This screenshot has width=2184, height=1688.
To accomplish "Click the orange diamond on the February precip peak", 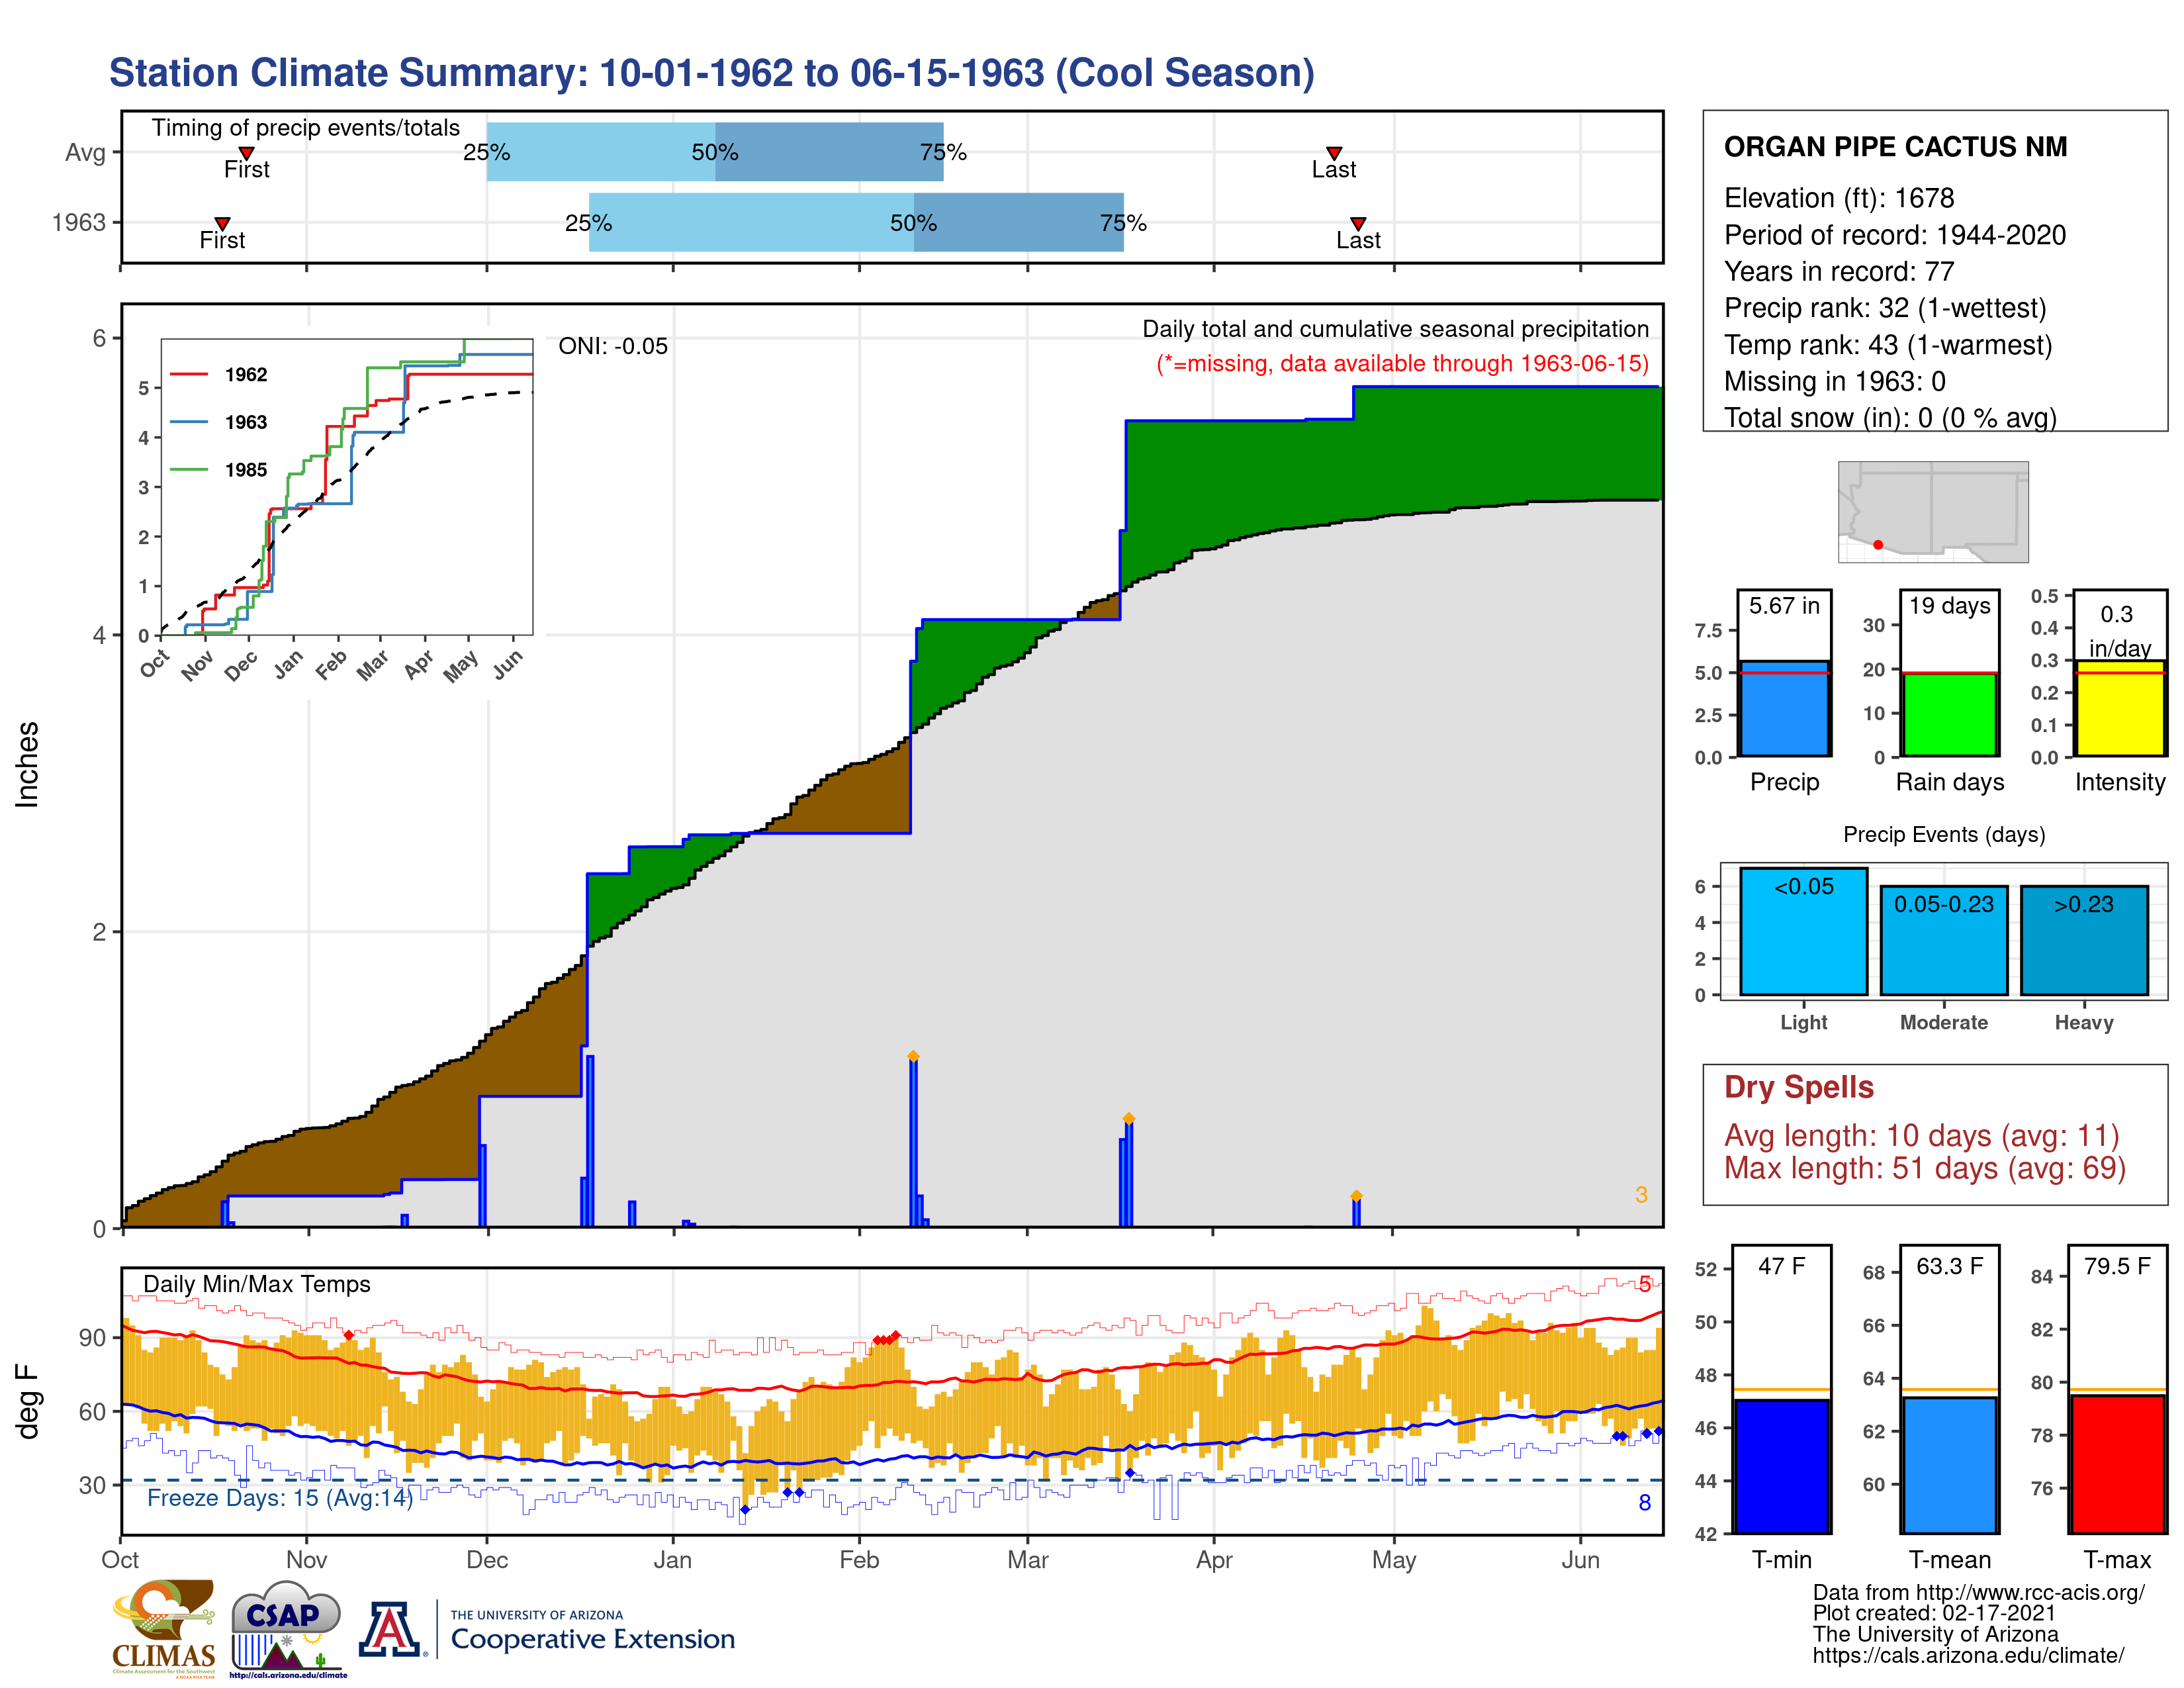I will (913, 1056).
